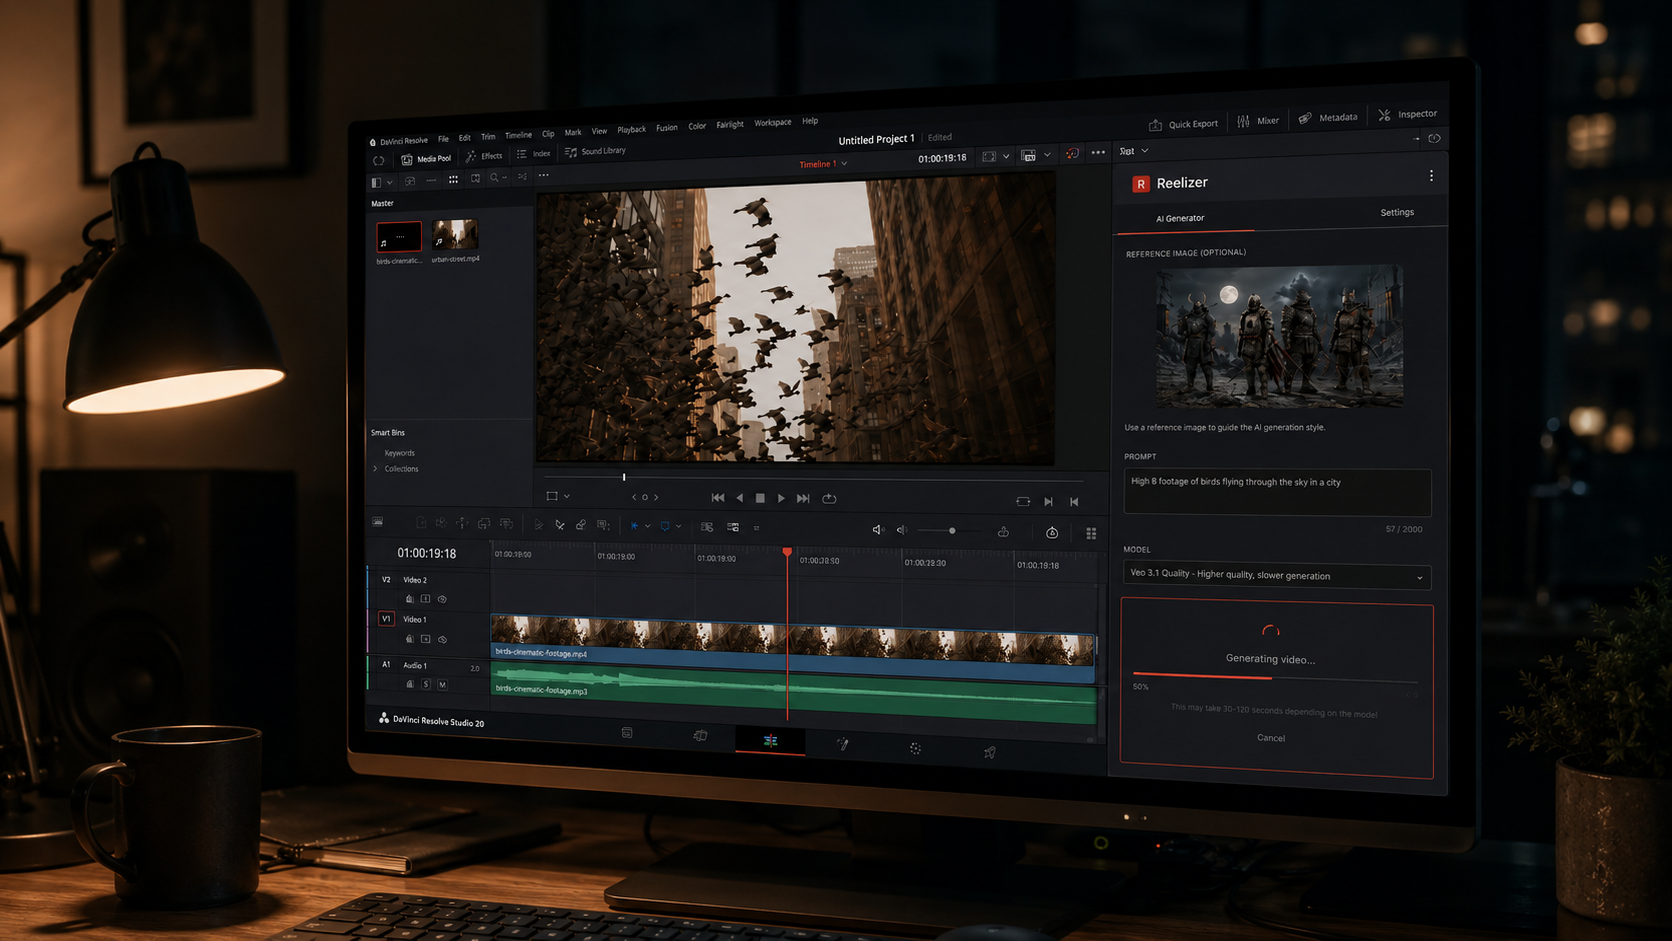
Task: Open the flag color dropdown arrow
Action: click(x=678, y=526)
